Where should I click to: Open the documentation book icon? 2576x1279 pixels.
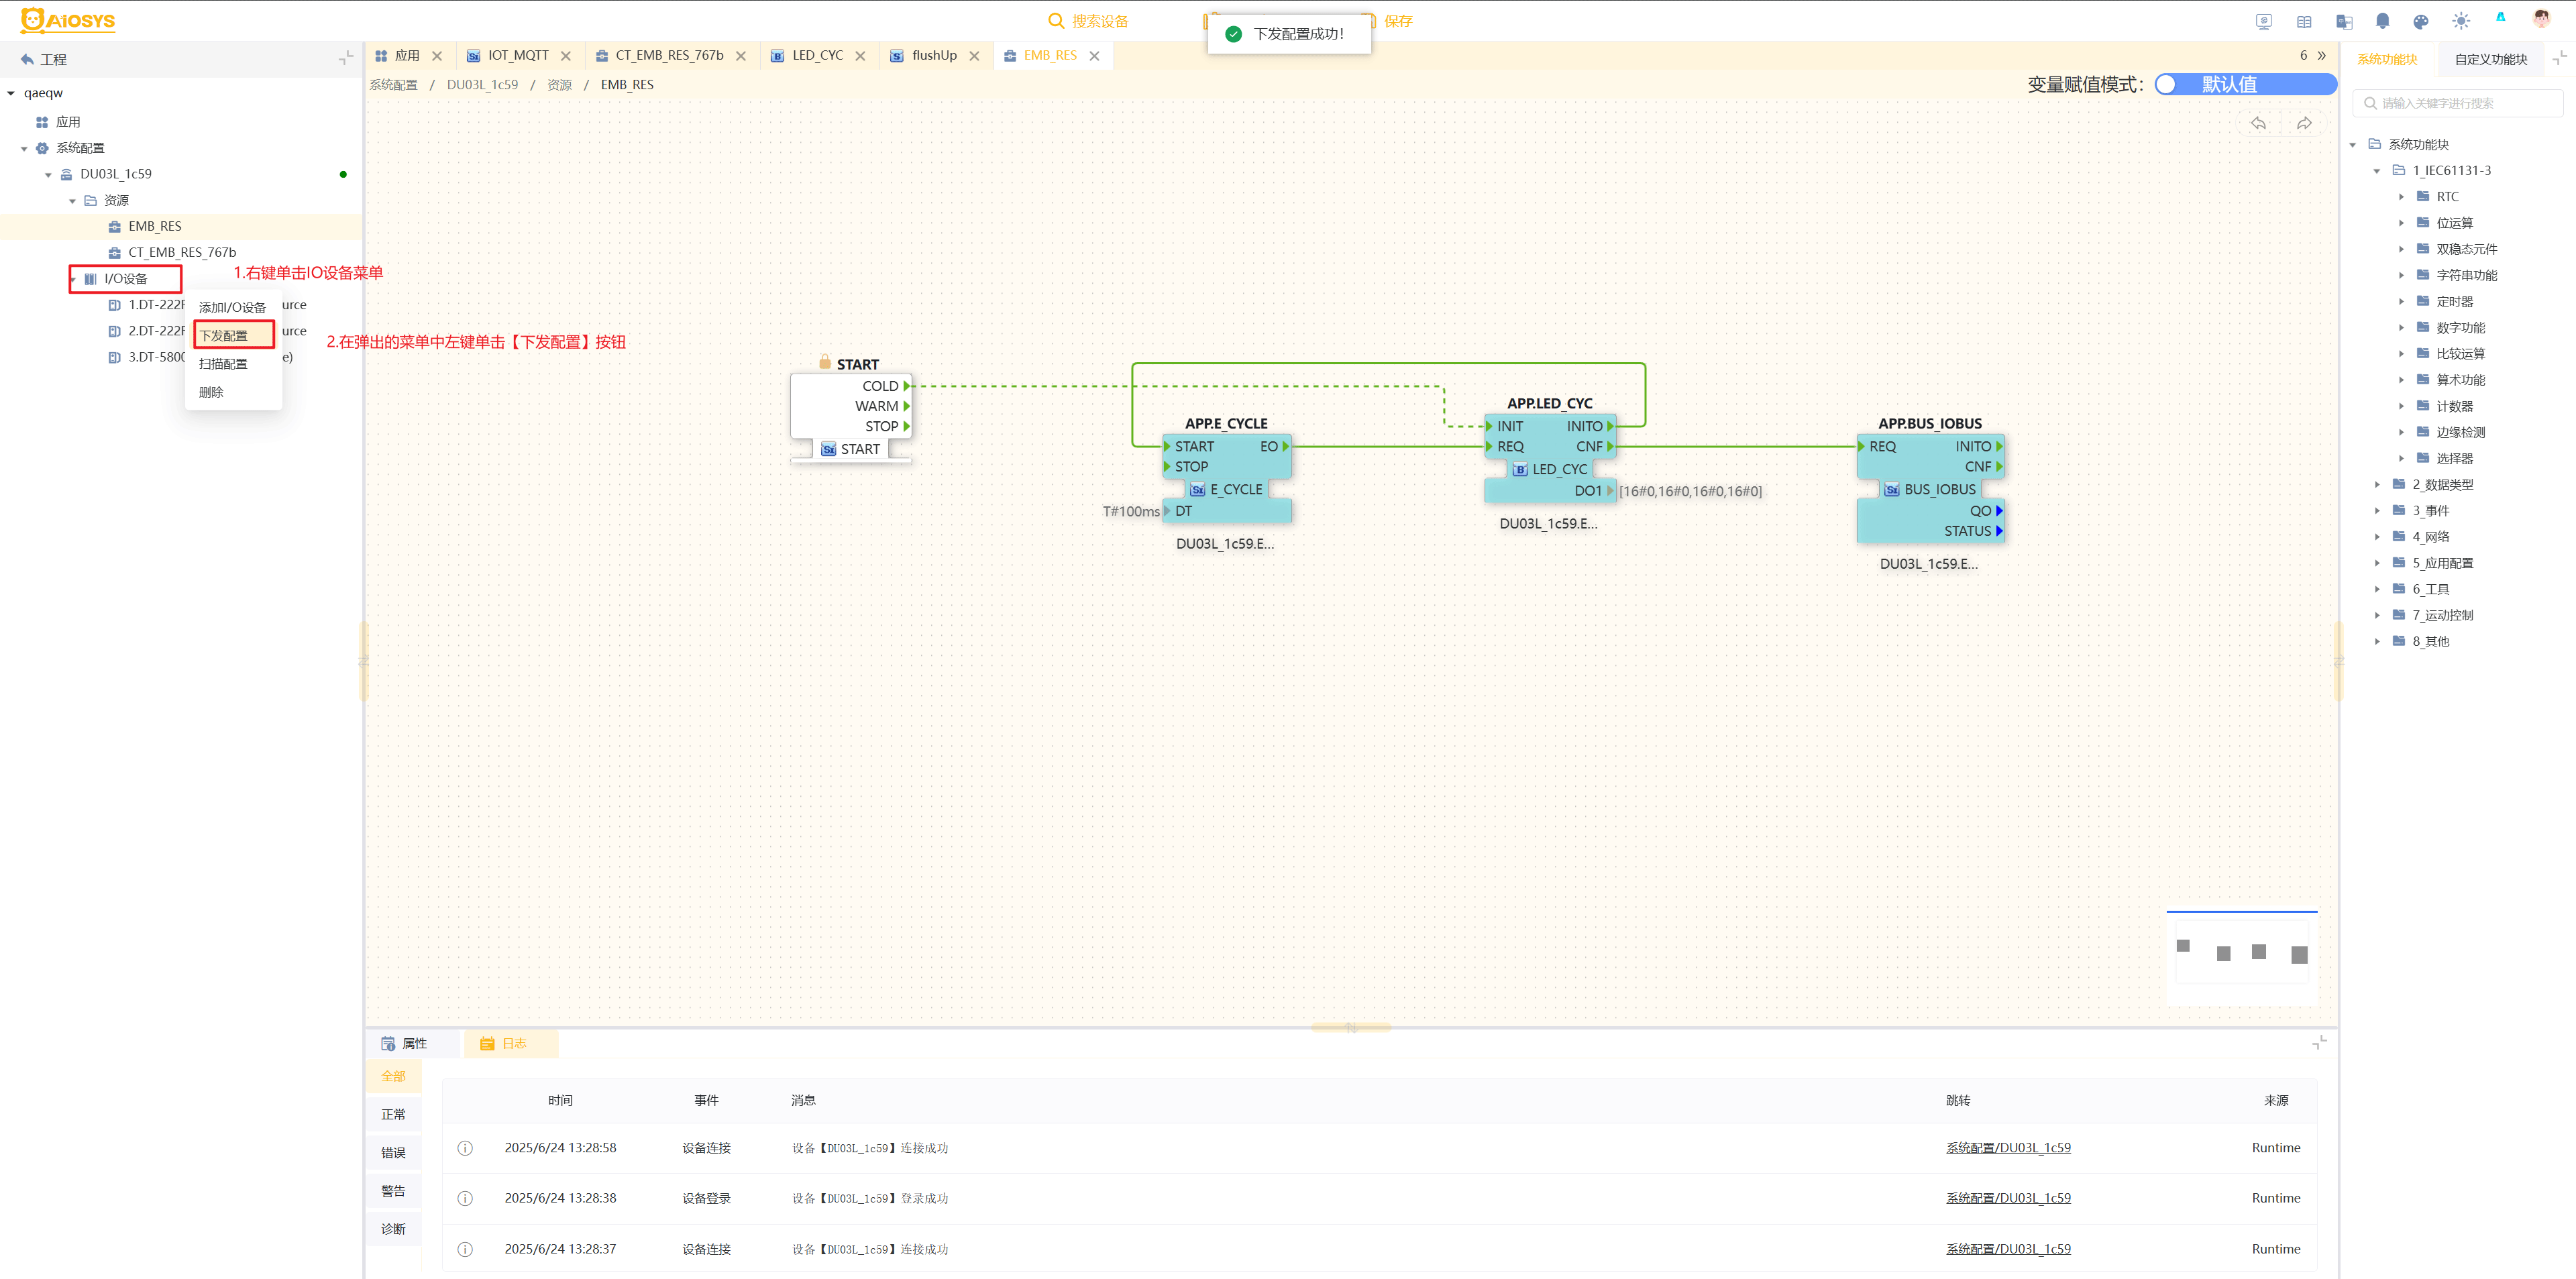(x=2304, y=21)
